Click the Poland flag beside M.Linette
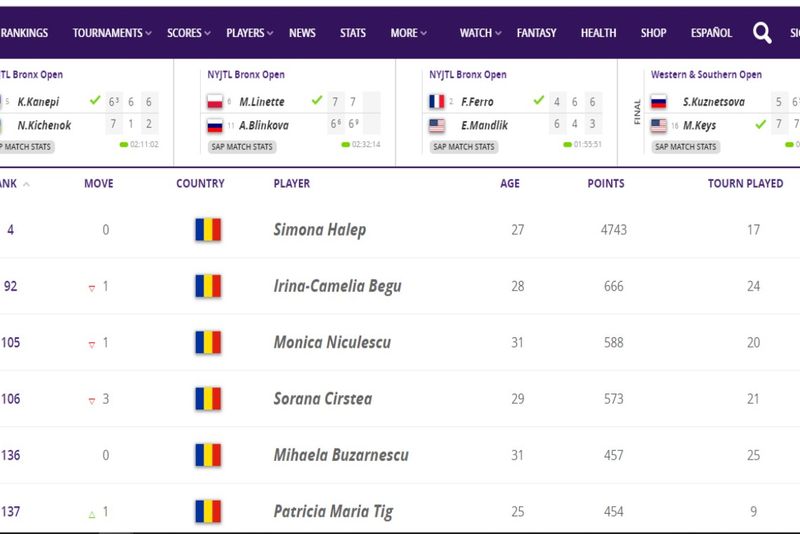Image resolution: width=800 pixels, height=534 pixels. [215, 101]
